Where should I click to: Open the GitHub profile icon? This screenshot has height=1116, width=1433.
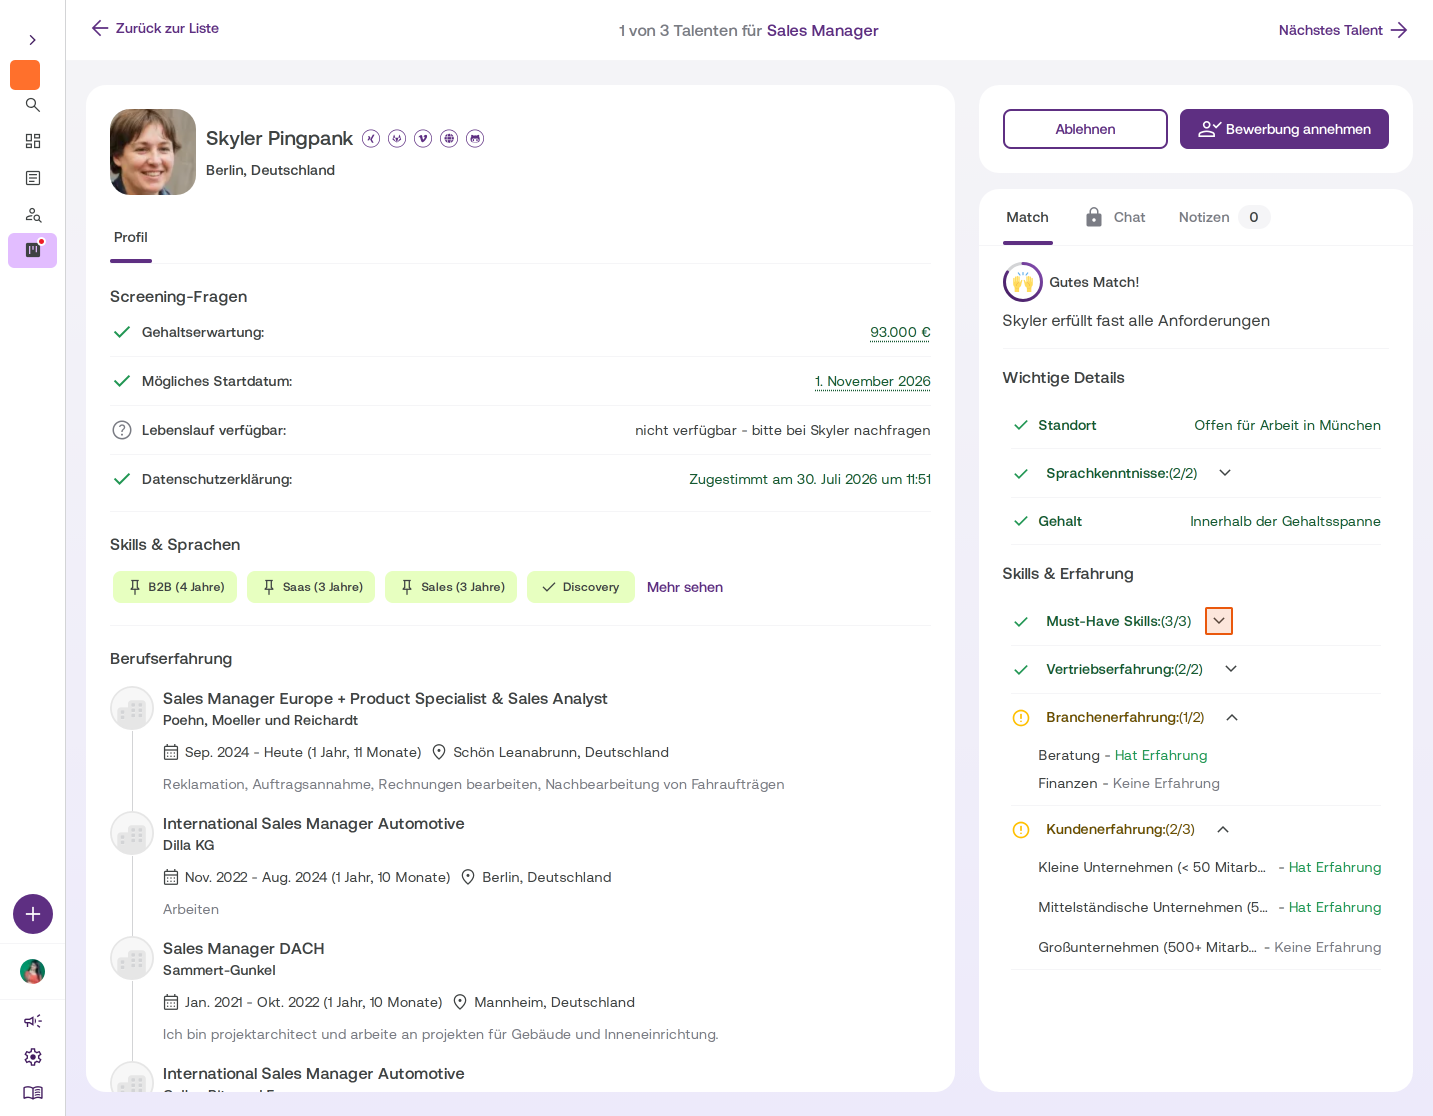click(x=475, y=138)
